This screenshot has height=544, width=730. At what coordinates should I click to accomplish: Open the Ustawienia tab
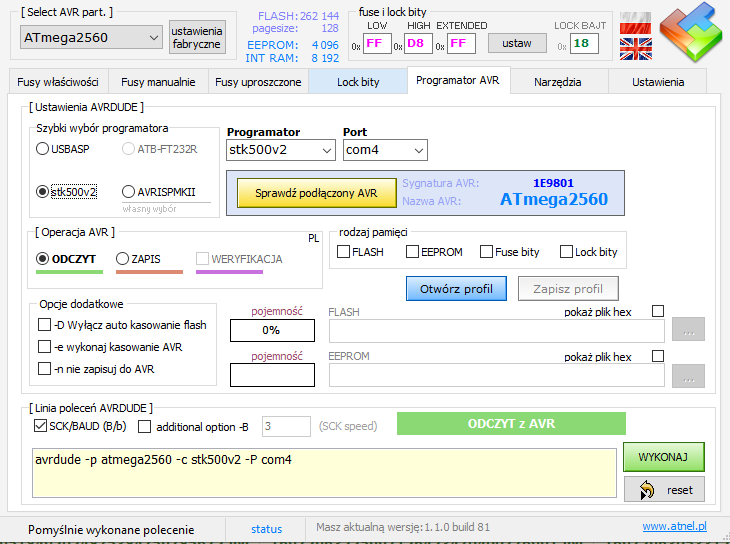pos(658,82)
